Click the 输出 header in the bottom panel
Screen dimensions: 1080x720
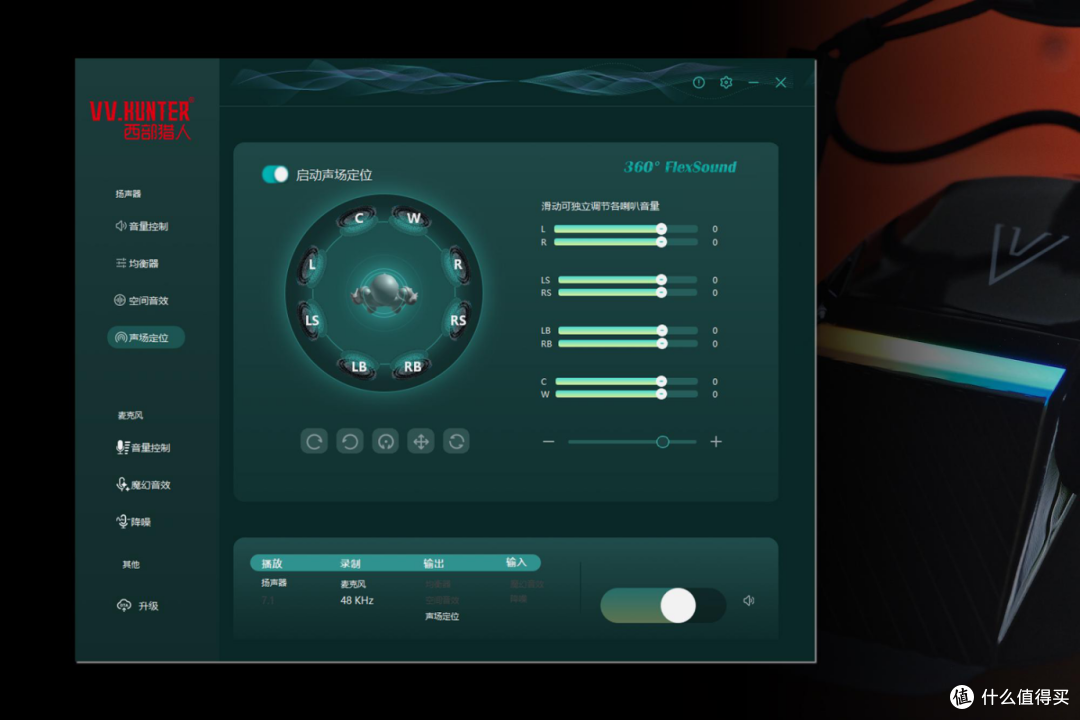434,564
